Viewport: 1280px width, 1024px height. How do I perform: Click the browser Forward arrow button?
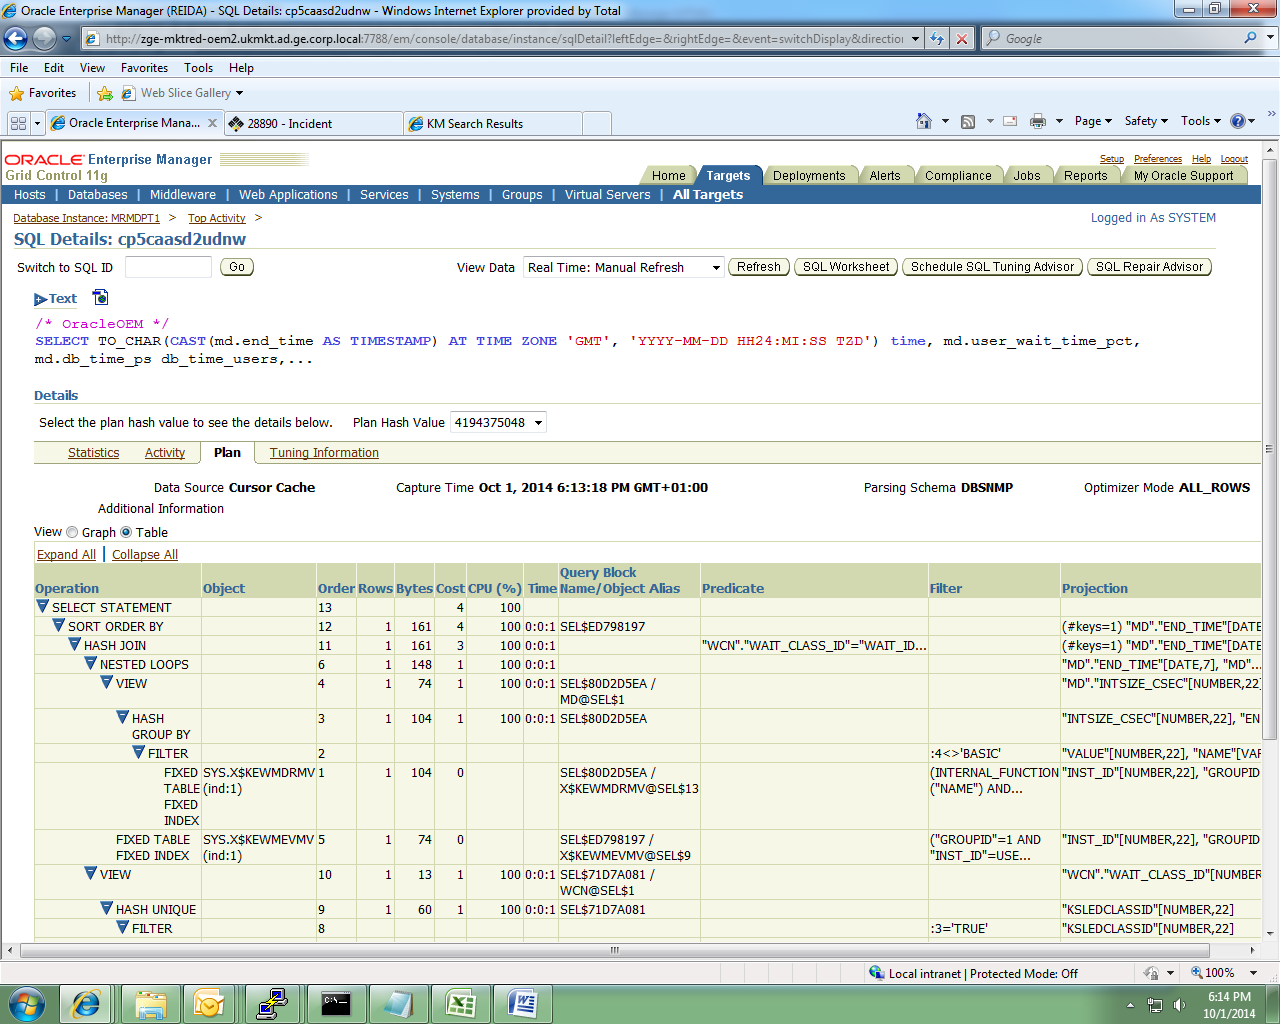[44, 38]
